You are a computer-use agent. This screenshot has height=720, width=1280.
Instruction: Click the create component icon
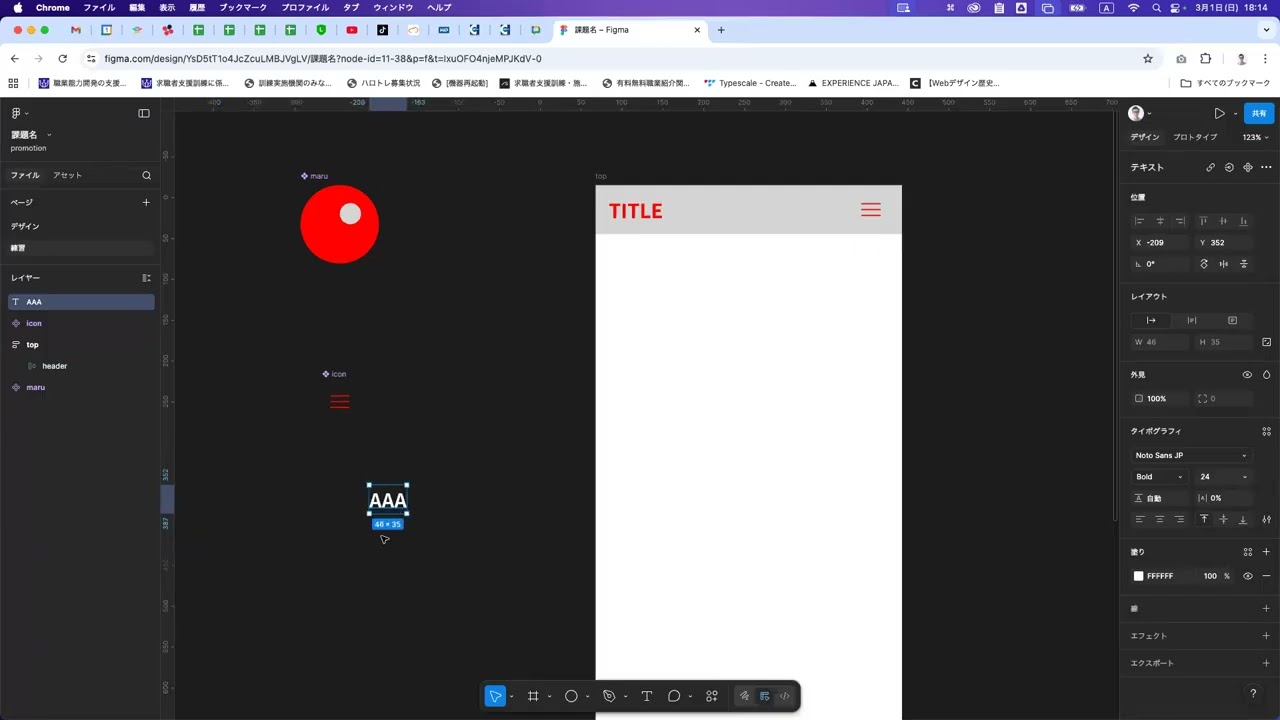coord(1248,167)
